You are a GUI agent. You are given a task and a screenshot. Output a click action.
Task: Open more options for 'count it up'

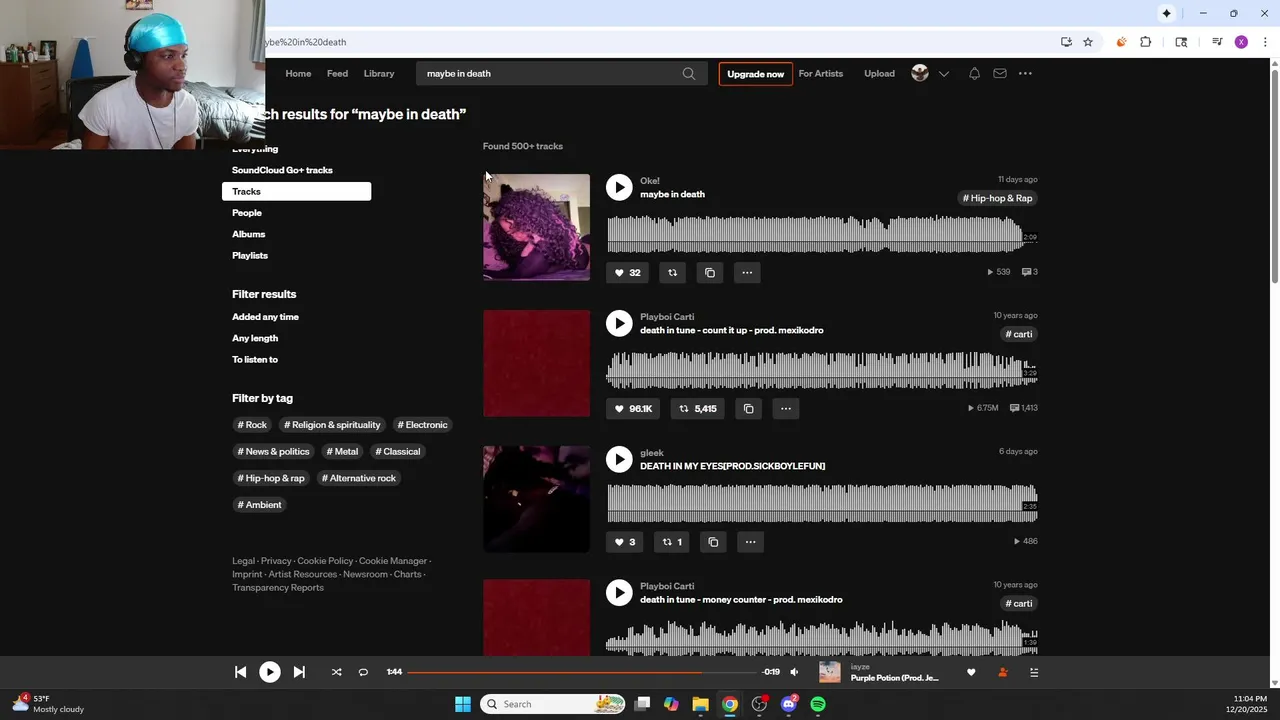pyautogui.click(x=786, y=408)
